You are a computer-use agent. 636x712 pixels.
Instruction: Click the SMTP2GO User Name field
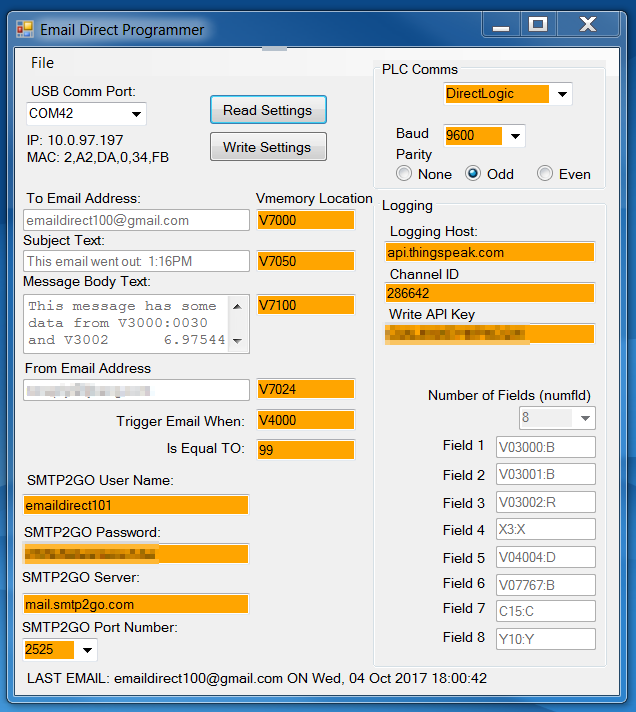[136, 505]
